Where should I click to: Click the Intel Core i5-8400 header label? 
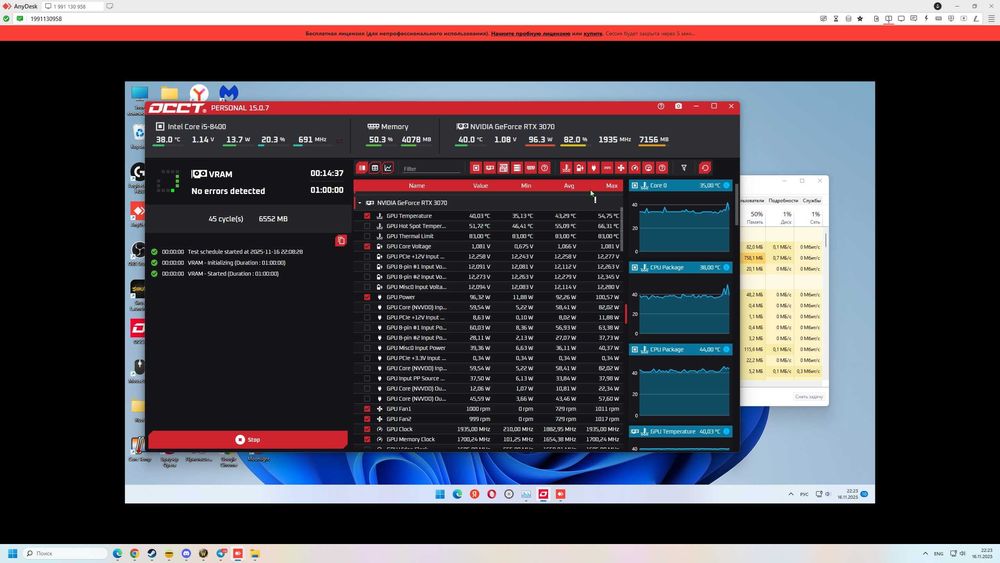pyautogui.click(x=196, y=126)
